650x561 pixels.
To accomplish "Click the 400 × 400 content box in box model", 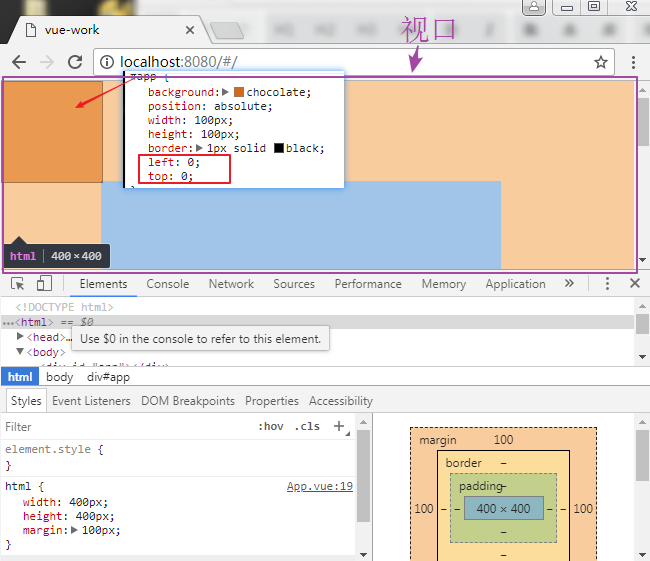I will click(503, 508).
